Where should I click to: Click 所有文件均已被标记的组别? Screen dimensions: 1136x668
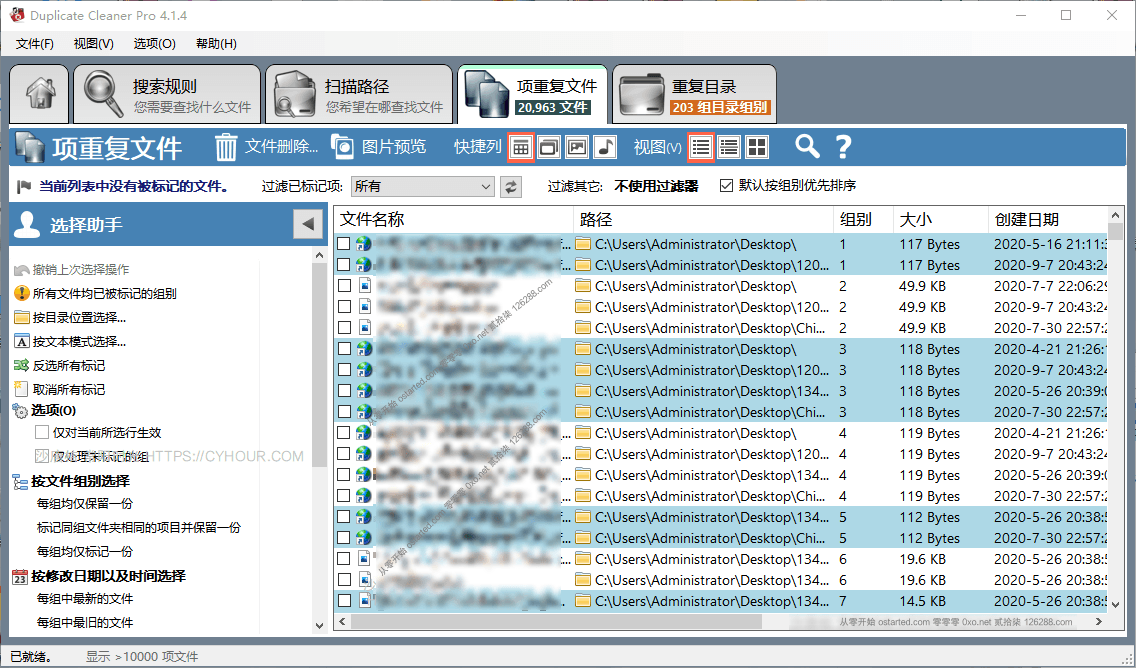point(96,293)
